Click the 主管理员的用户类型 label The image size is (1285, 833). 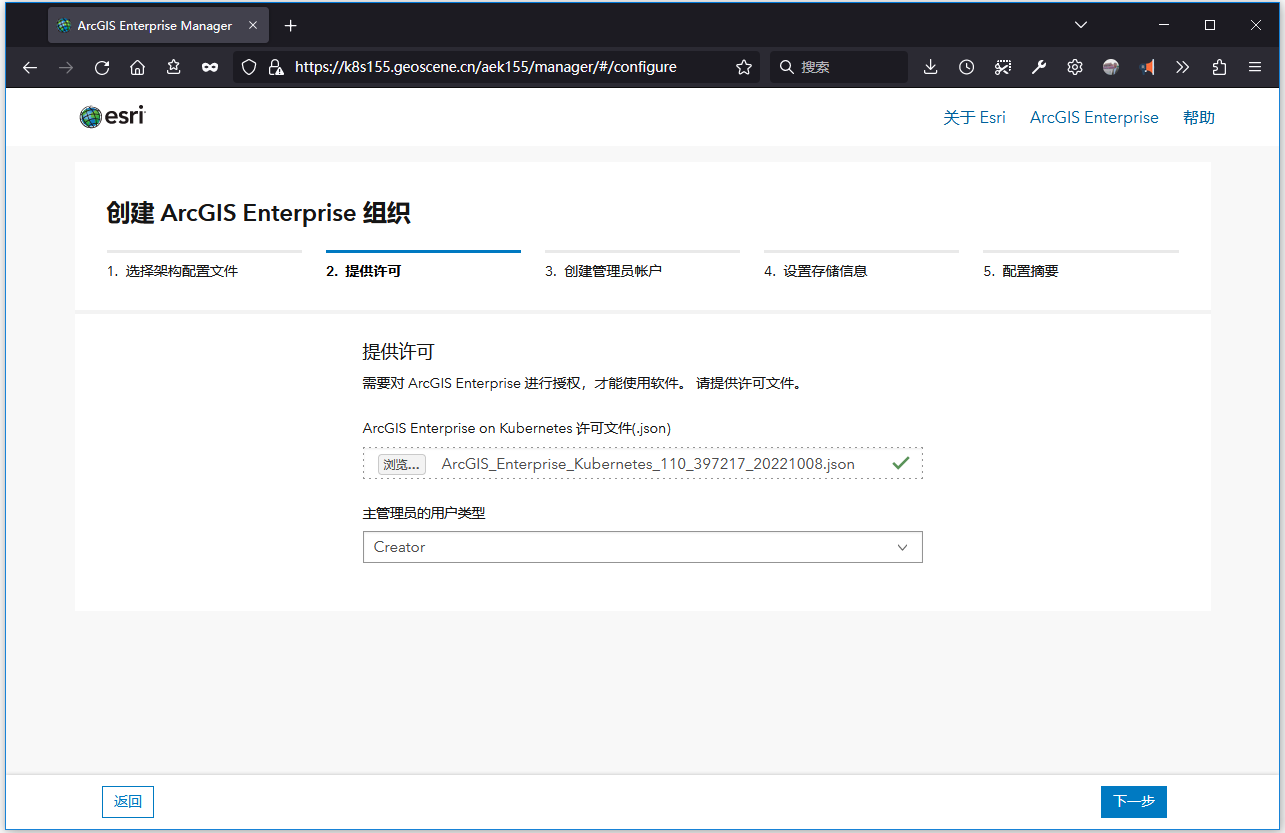tap(424, 513)
